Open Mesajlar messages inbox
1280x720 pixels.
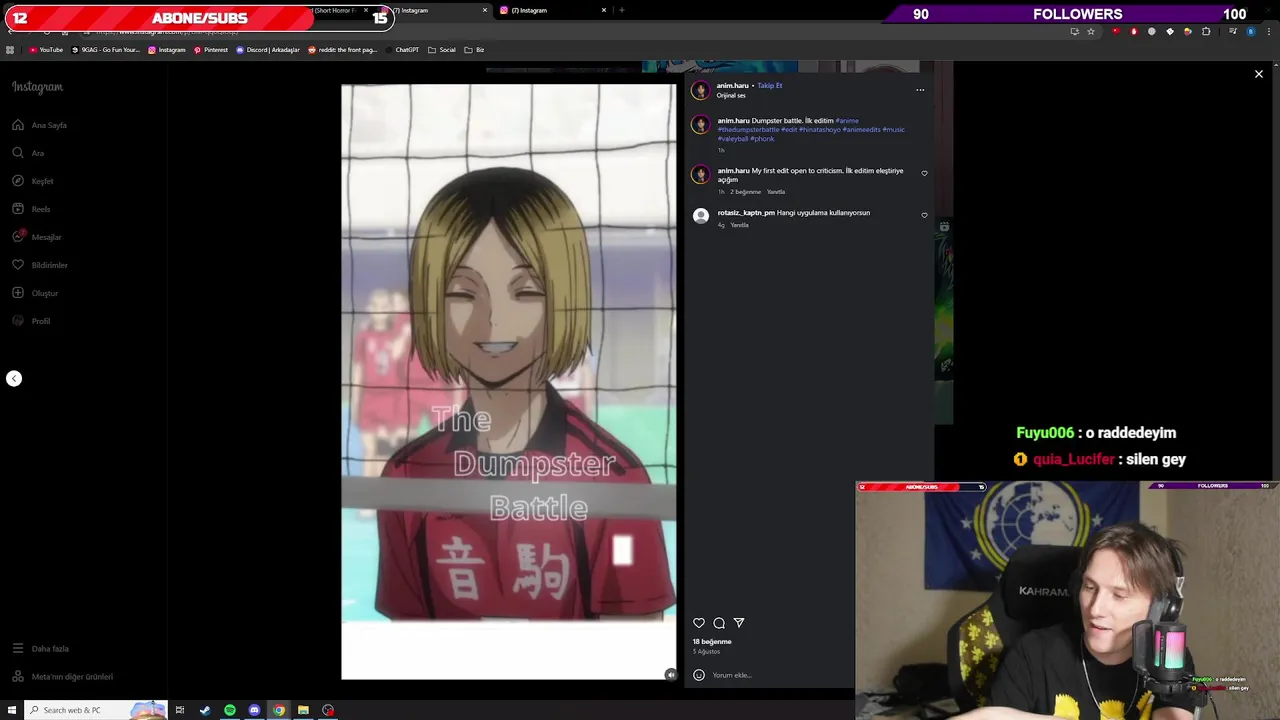coord(37,237)
